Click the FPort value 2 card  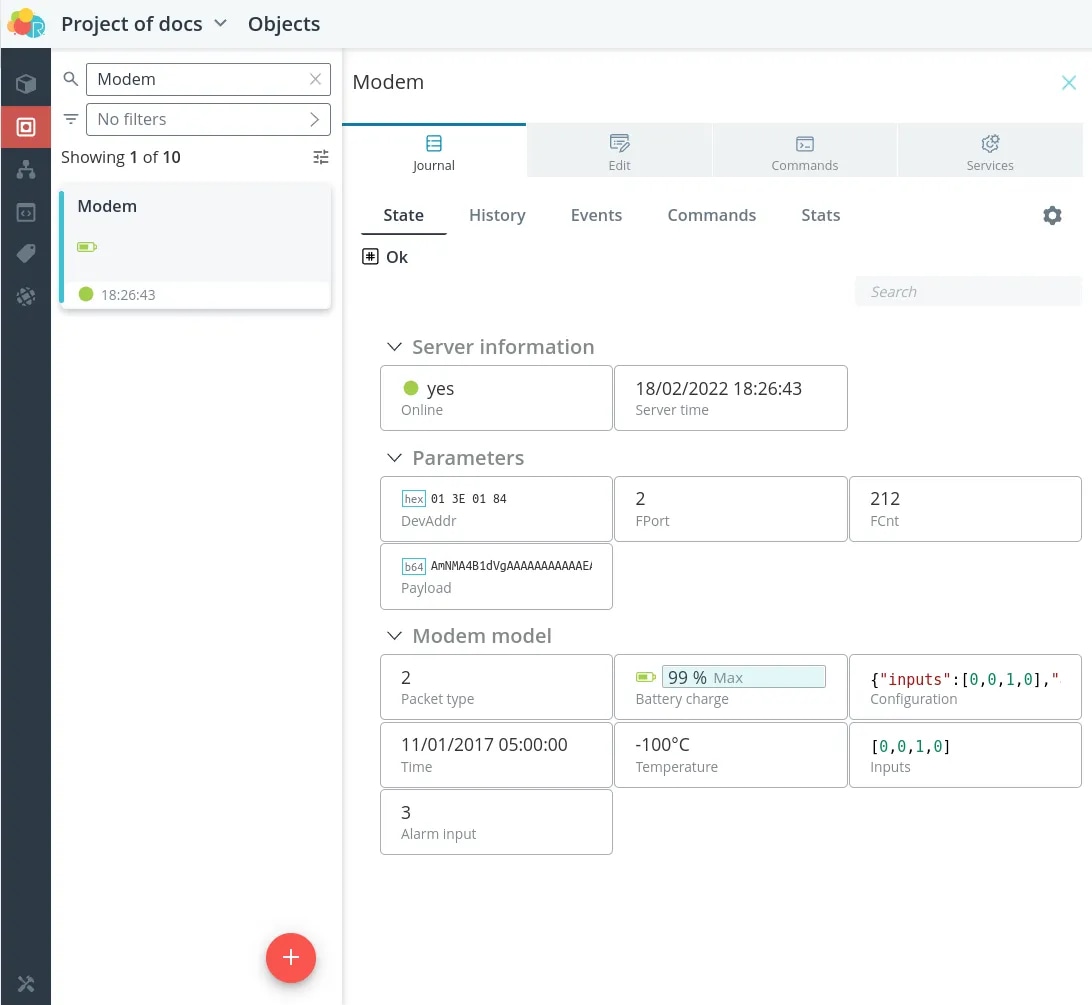[x=731, y=509]
